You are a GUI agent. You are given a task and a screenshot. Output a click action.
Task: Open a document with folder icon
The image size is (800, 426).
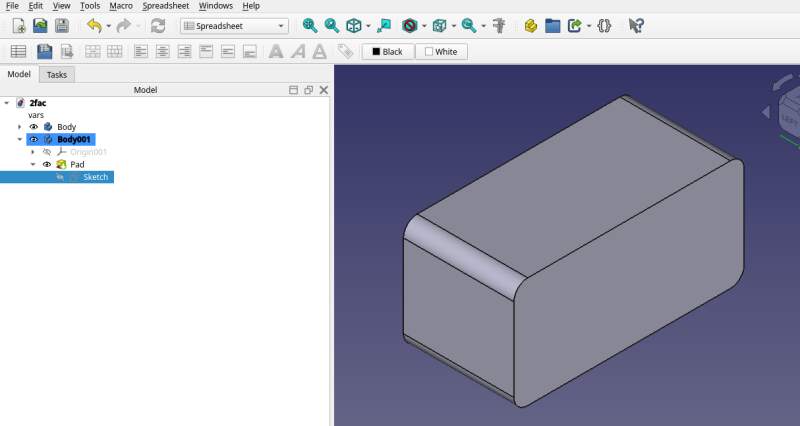point(40,26)
